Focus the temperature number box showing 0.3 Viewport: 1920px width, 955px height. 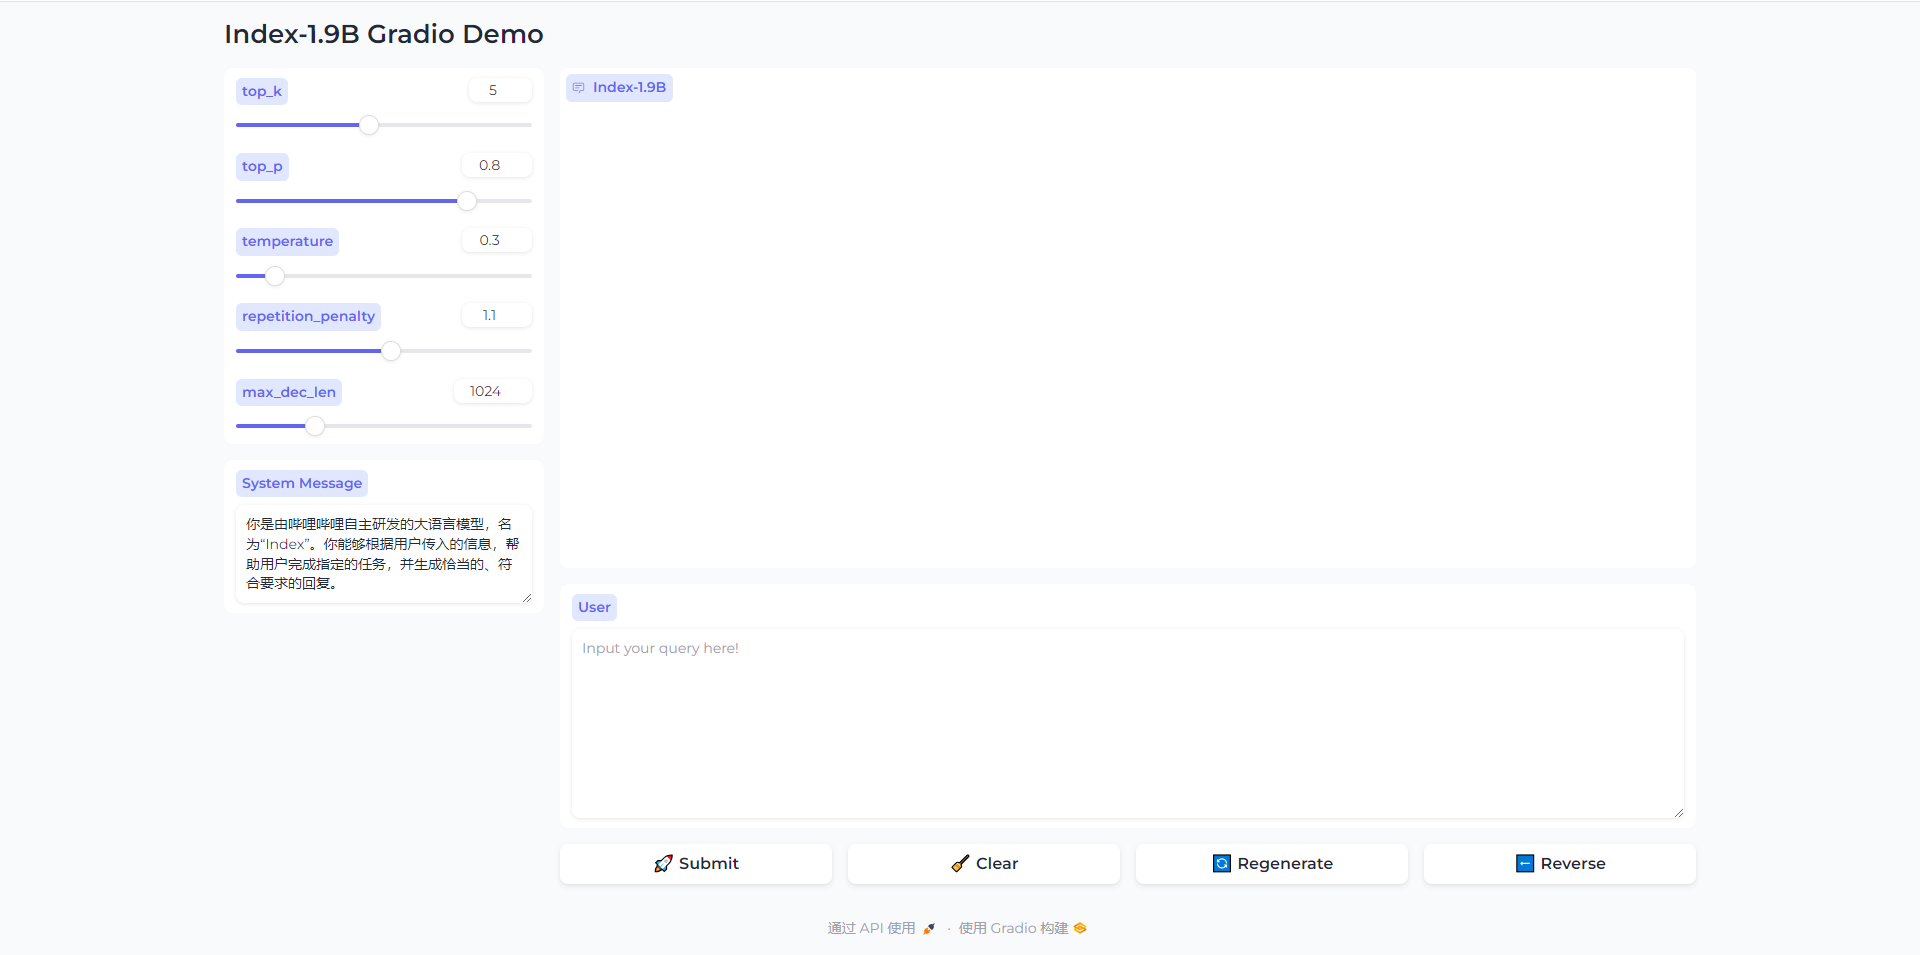click(497, 240)
